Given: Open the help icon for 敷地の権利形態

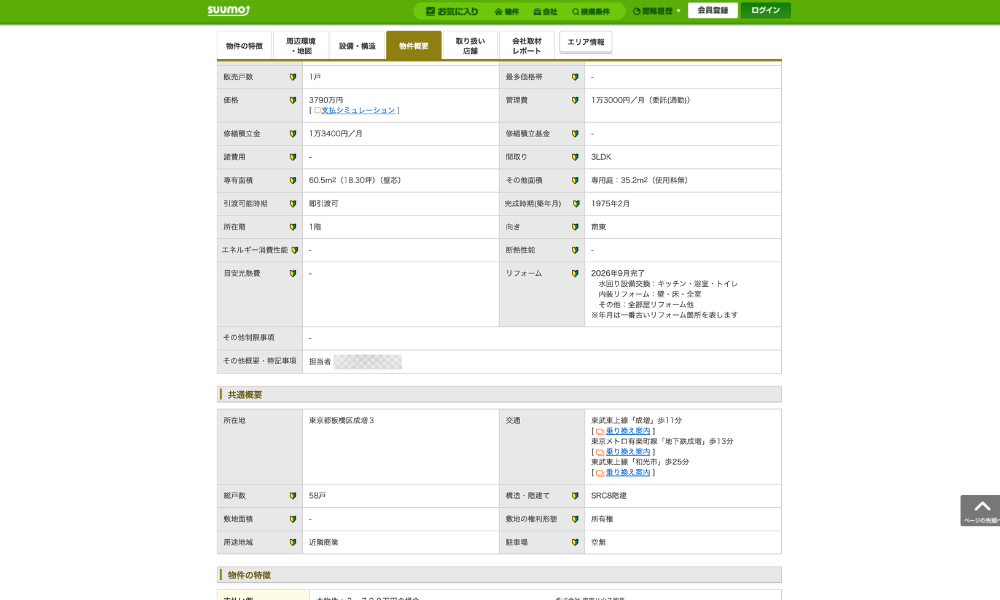Looking at the screenshot, I should 575,519.
